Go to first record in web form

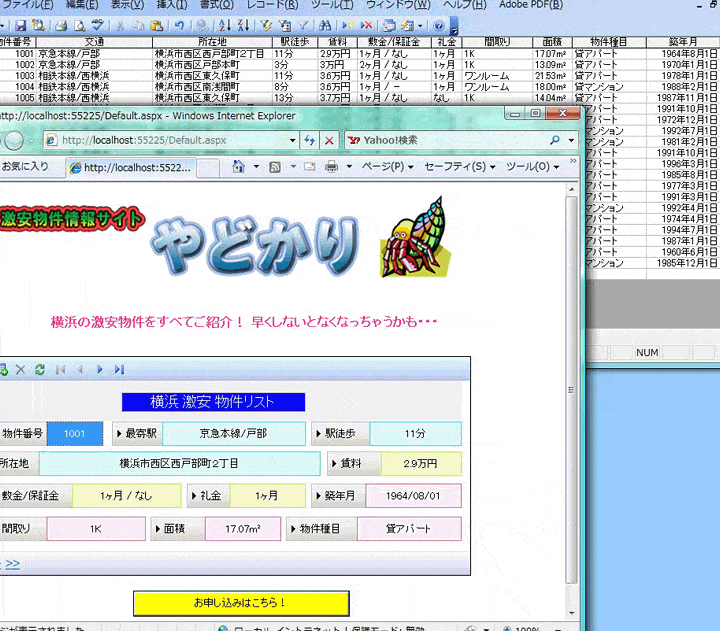point(60,369)
